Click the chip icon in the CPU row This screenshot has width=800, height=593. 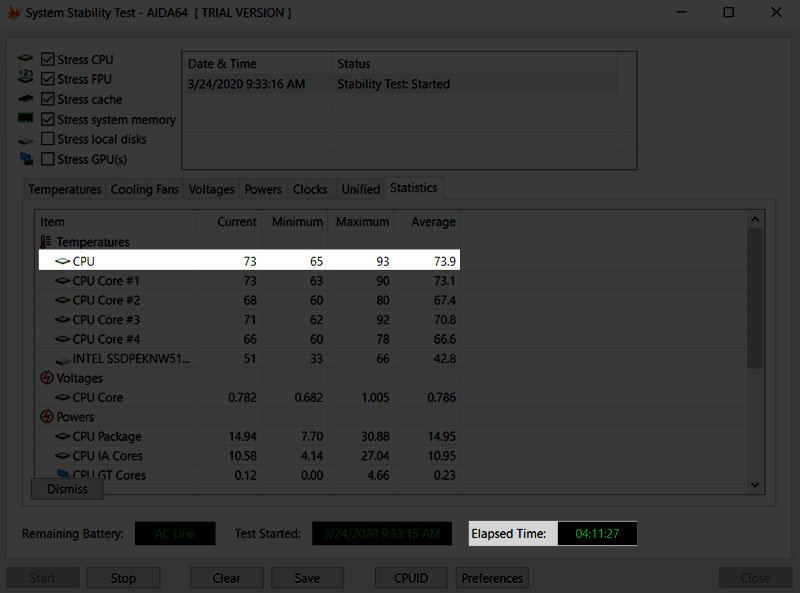point(62,261)
